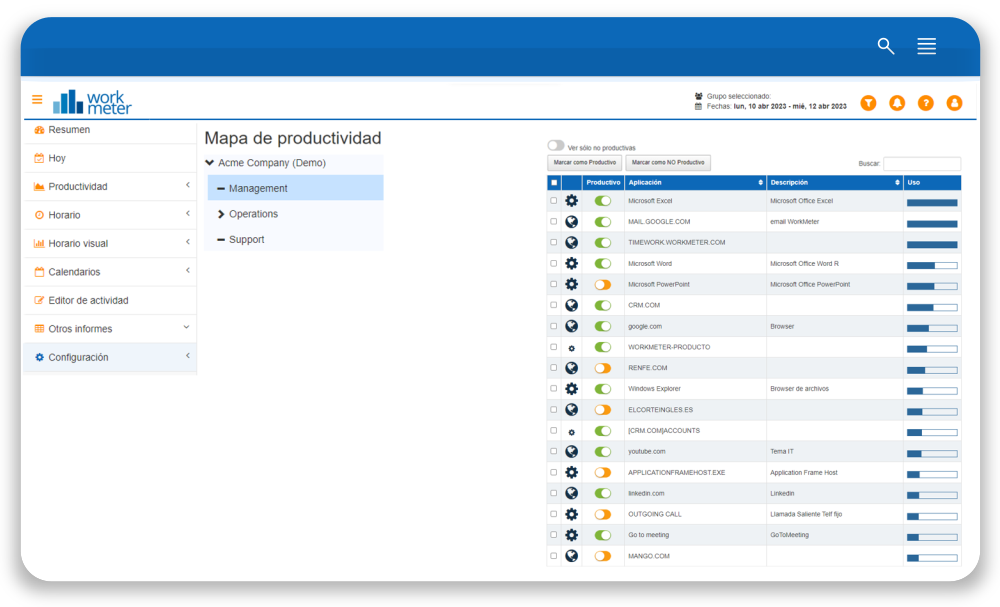Click 'Marcar como NO Productivo' button

click(668, 163)
